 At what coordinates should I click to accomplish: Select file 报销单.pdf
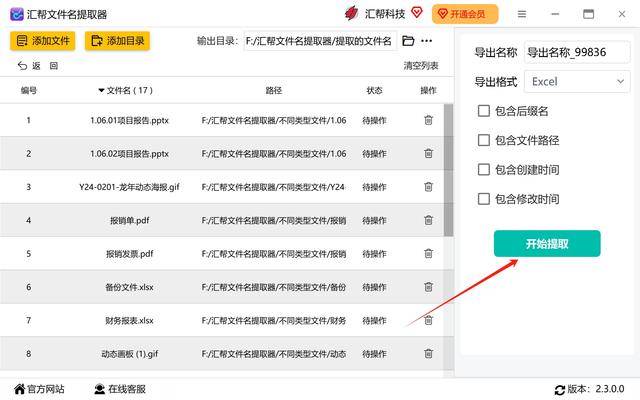(129, 220)
